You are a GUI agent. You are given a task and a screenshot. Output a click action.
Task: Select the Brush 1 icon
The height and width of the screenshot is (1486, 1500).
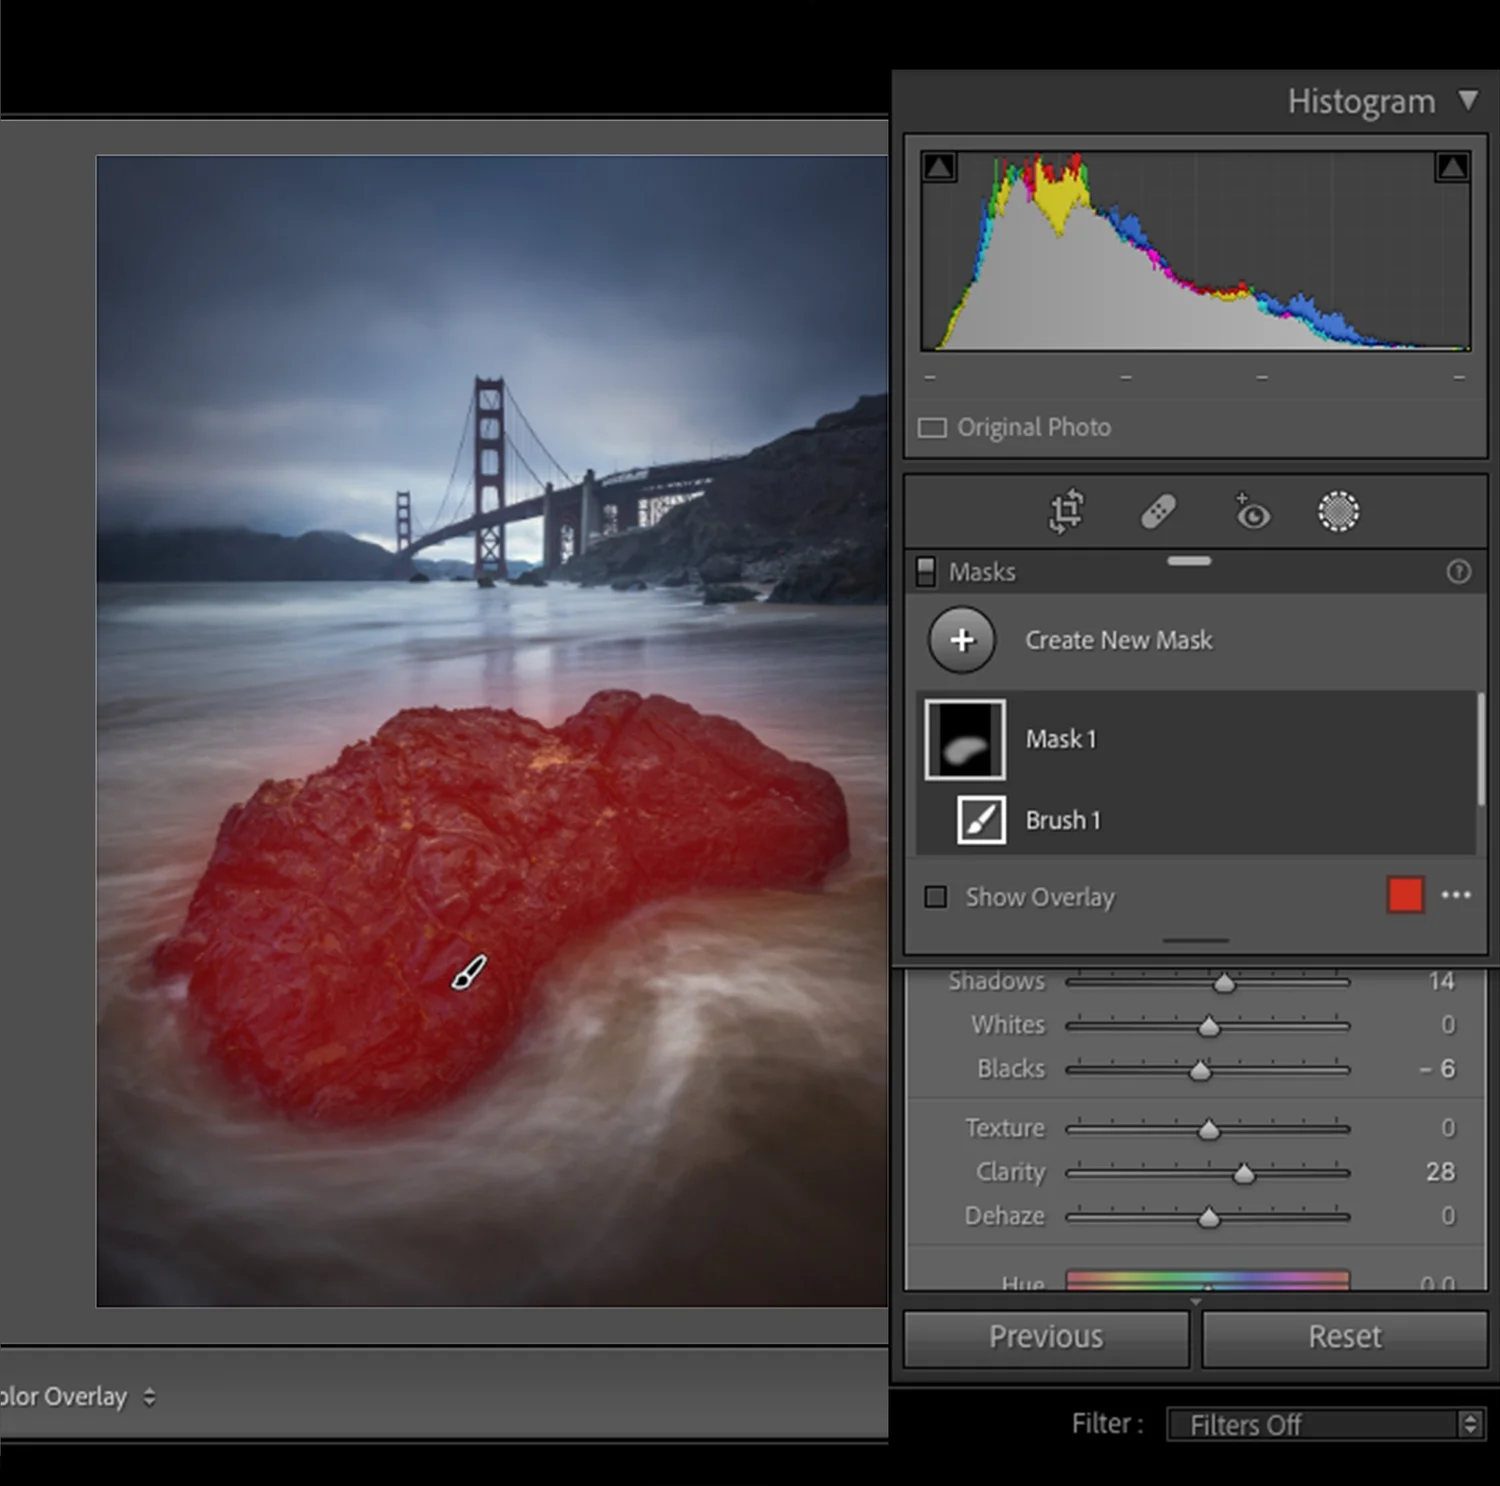[x=981, y=819]
